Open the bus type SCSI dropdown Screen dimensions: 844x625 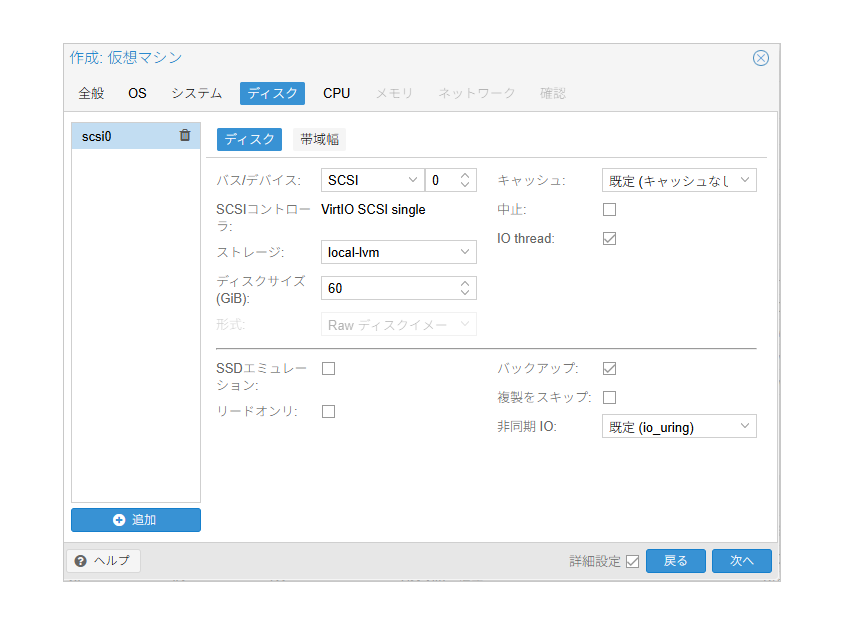(372, 180)
